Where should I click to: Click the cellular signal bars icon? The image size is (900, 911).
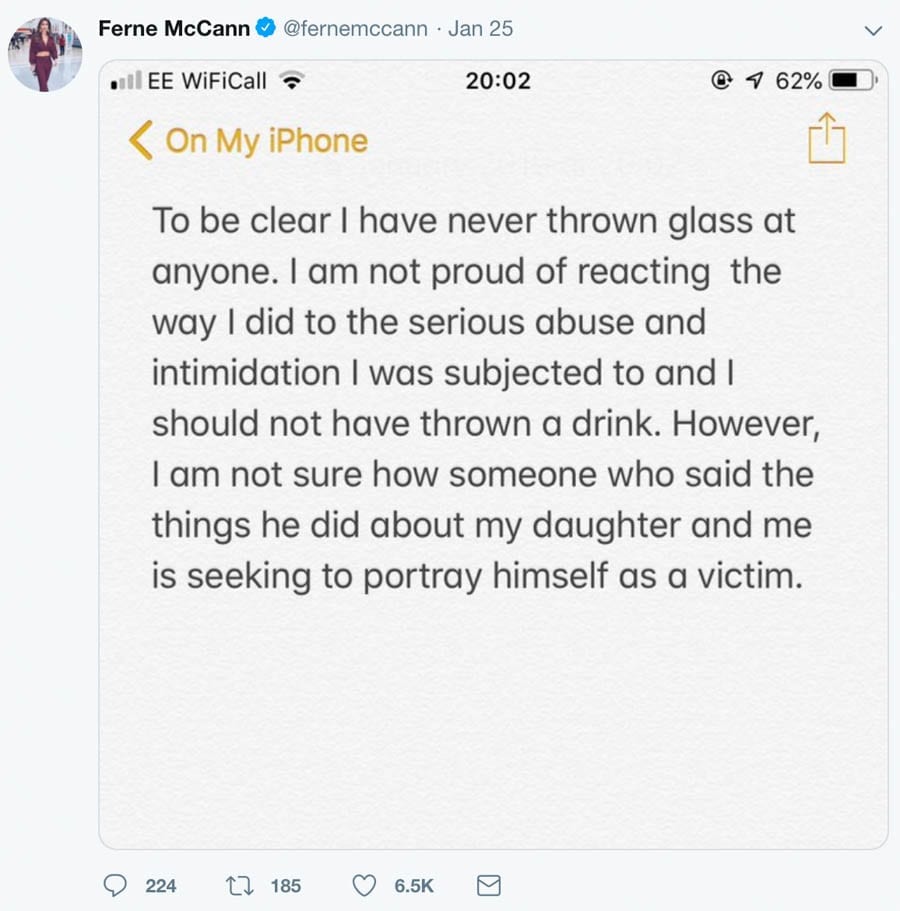(x=126, y=82)
